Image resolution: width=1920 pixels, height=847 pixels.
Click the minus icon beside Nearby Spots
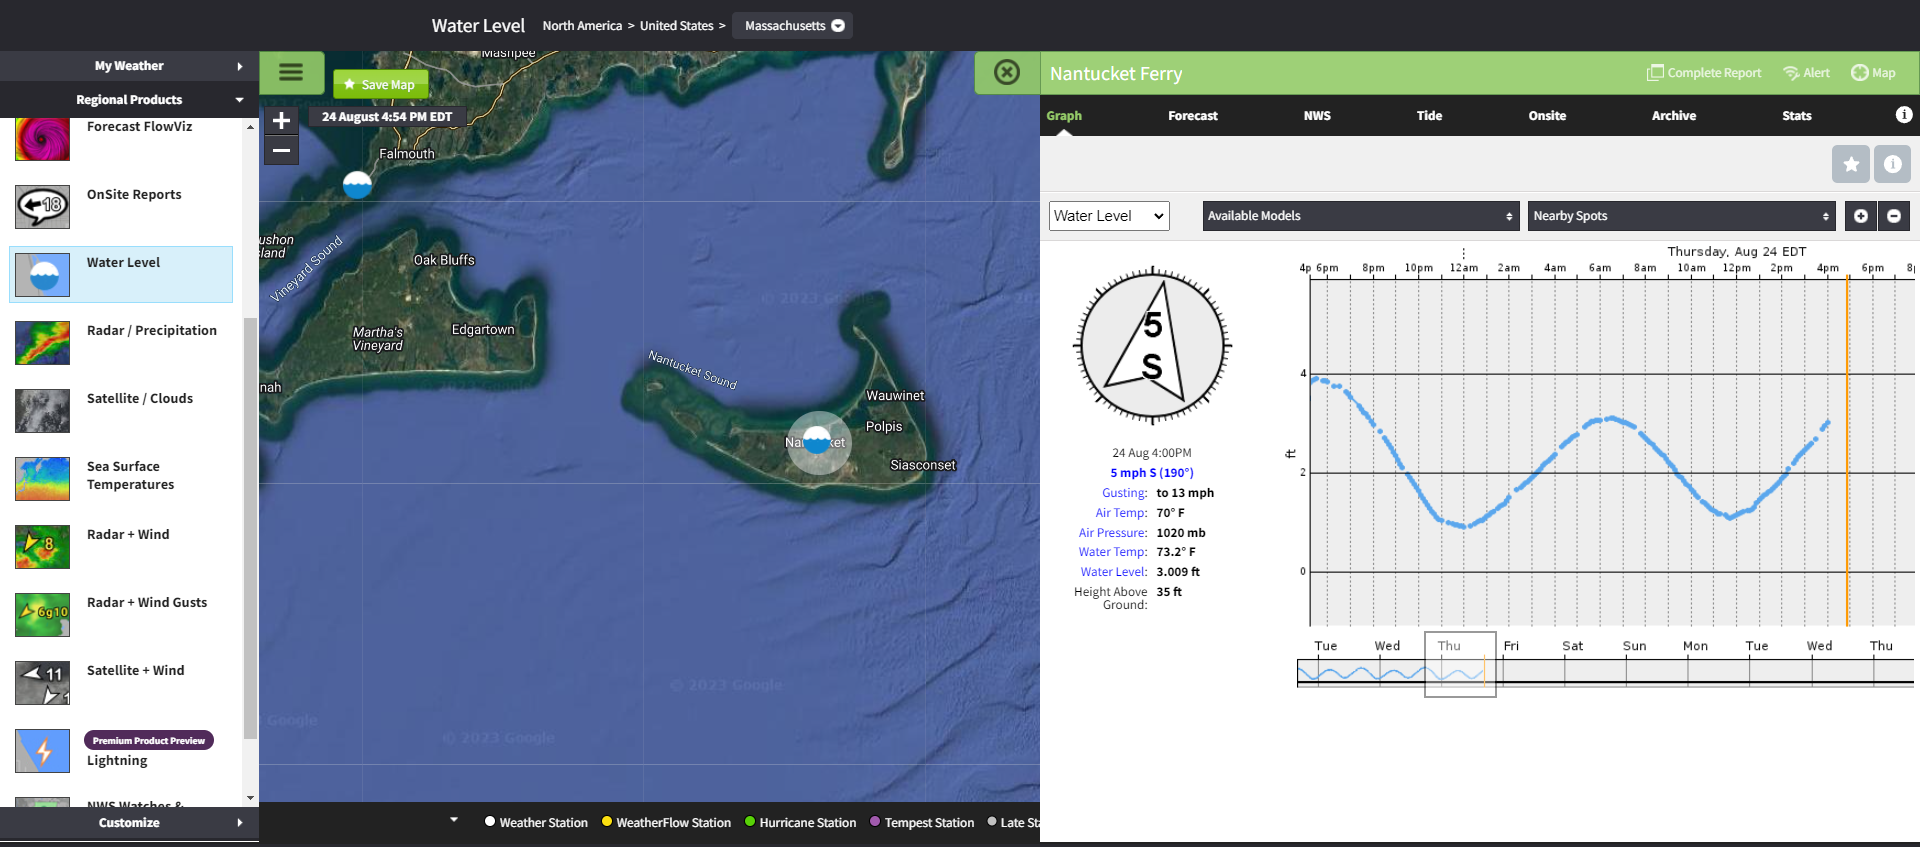1894,216
